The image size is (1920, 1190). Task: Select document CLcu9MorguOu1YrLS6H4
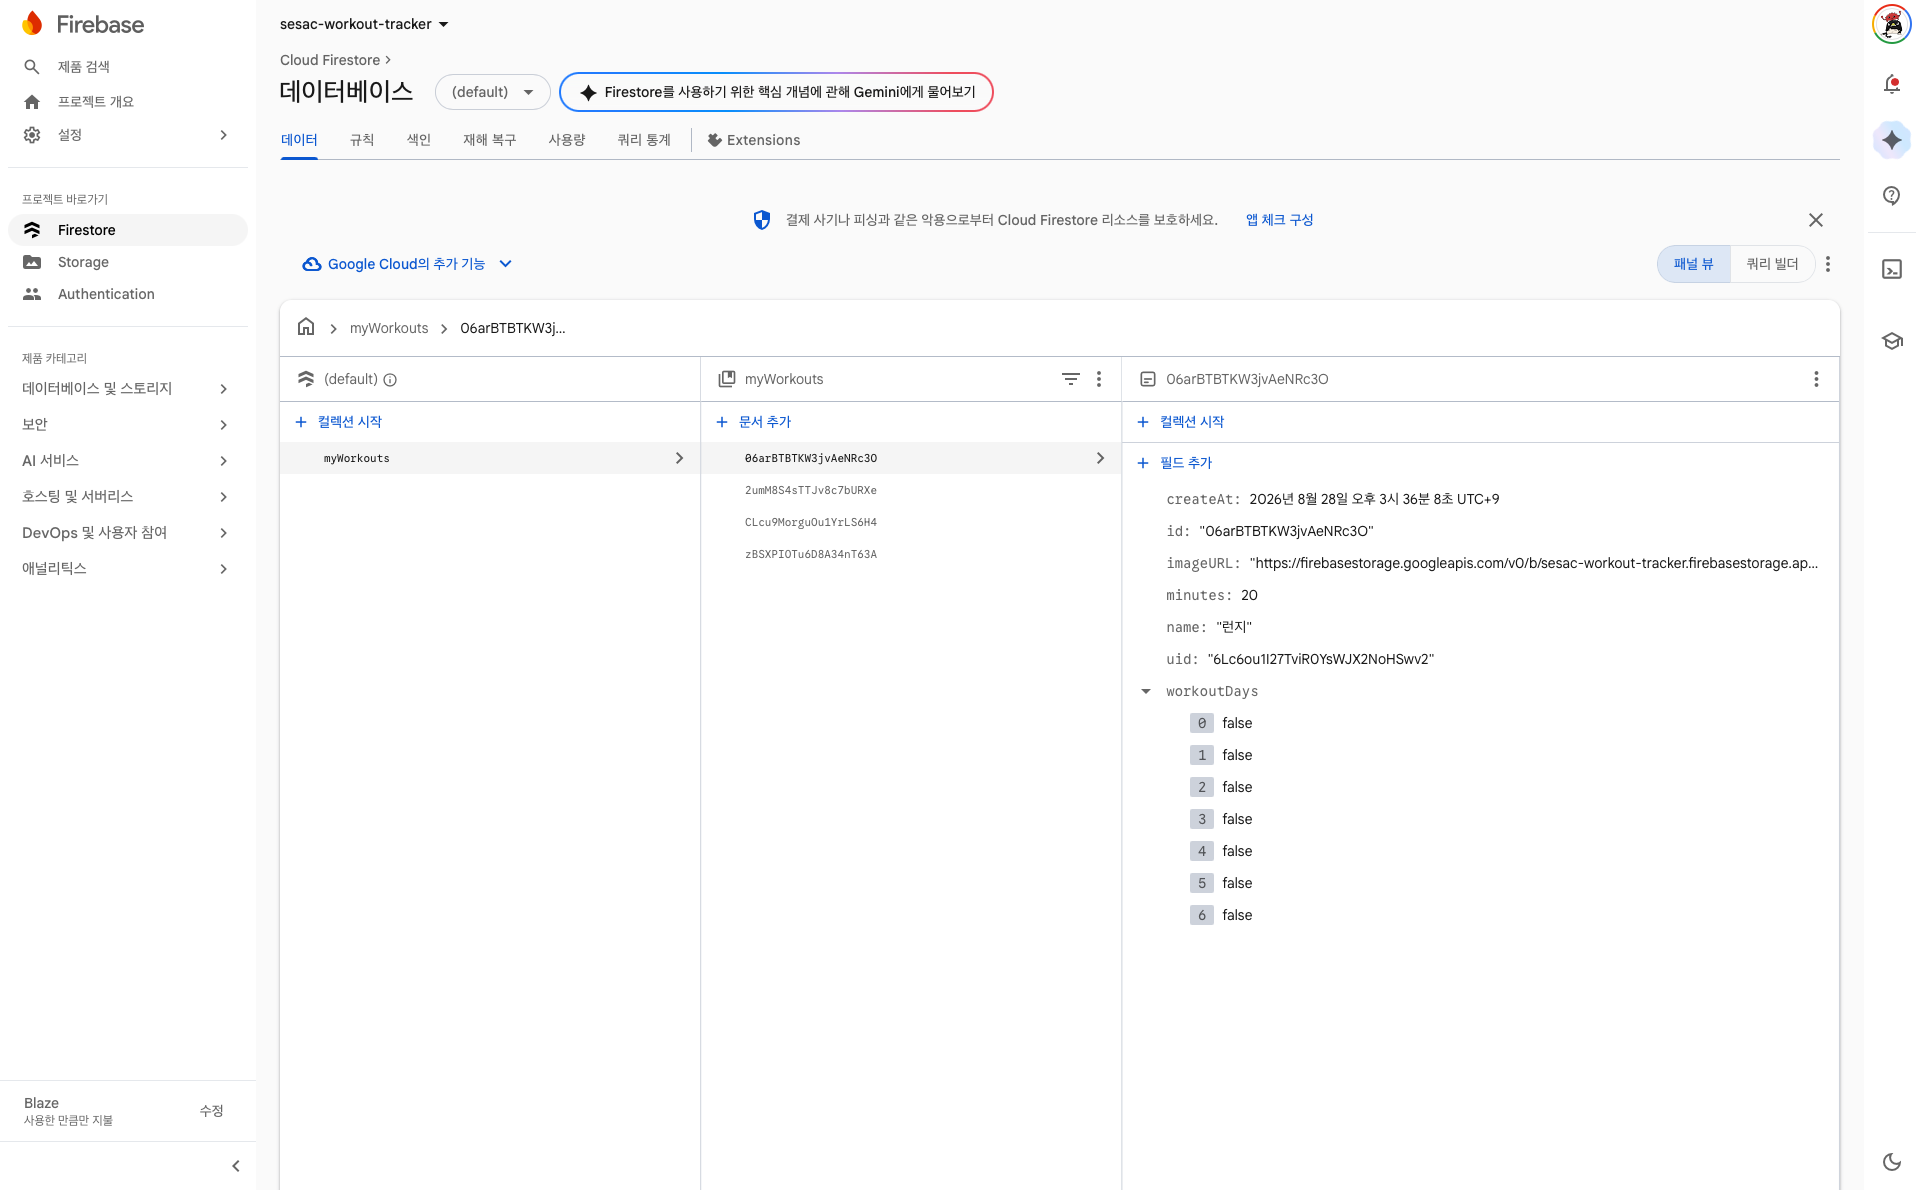point(910,522)
